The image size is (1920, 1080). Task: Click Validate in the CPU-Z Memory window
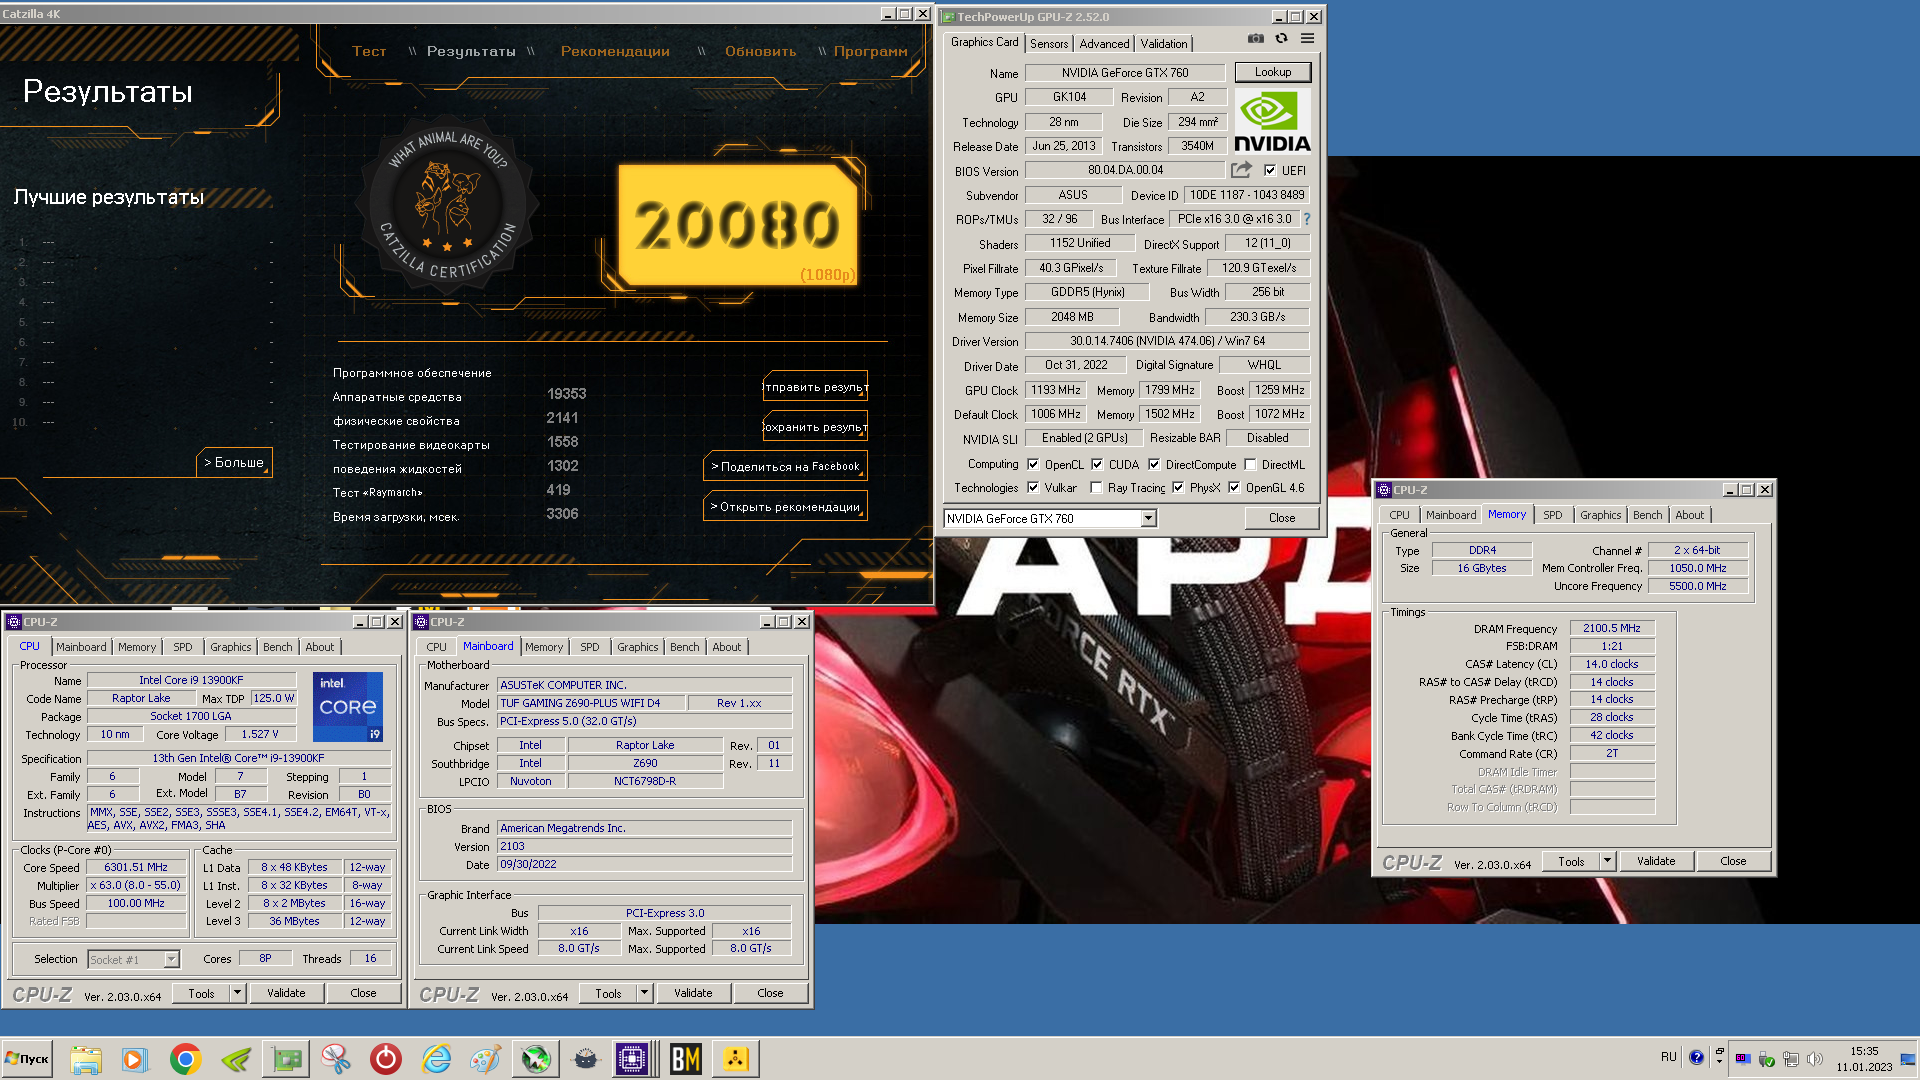pyautogui.click(x=1656, y=861)
